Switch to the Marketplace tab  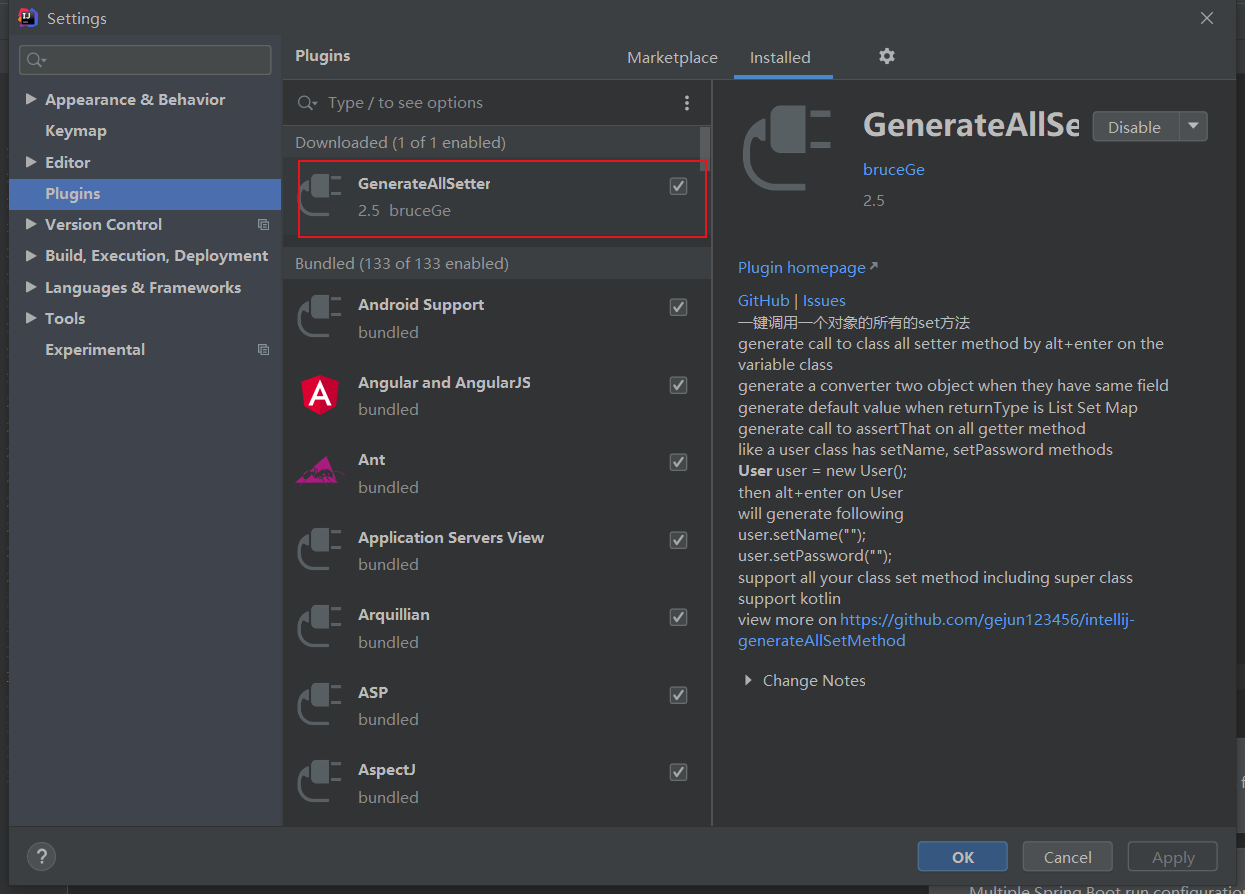coord(672,58)
